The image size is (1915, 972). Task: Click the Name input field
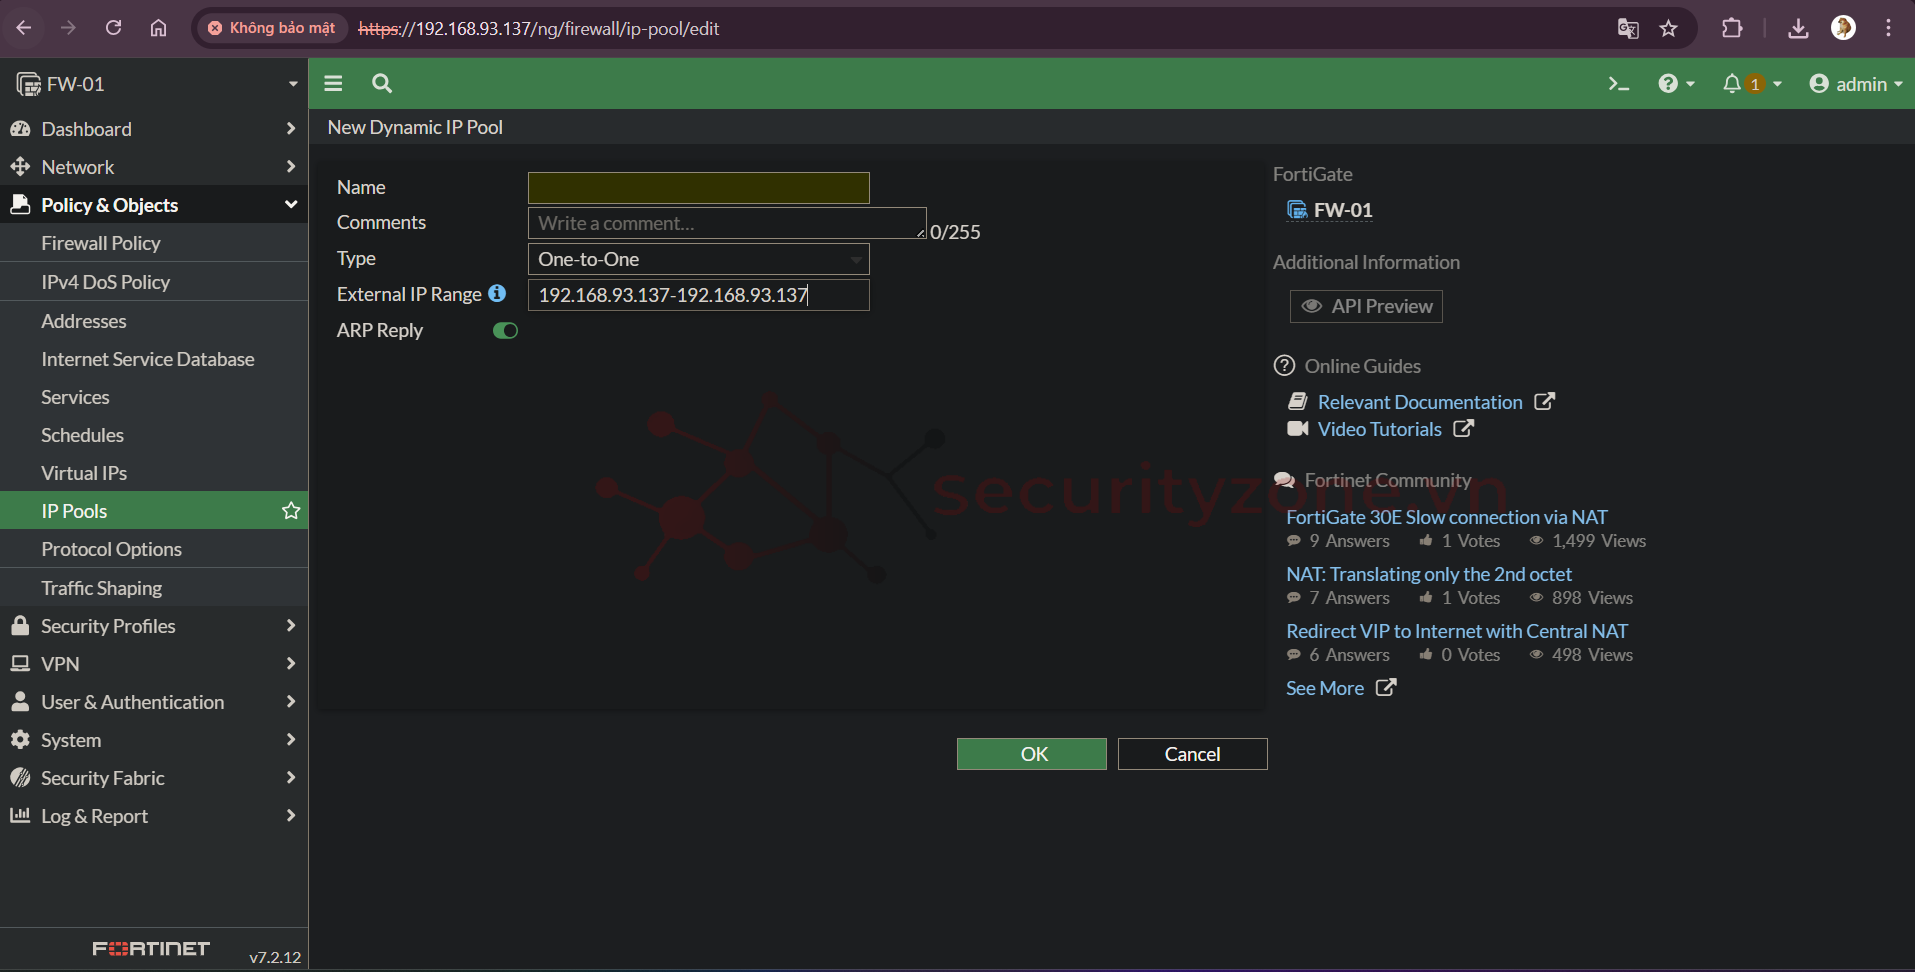point(698,188)
